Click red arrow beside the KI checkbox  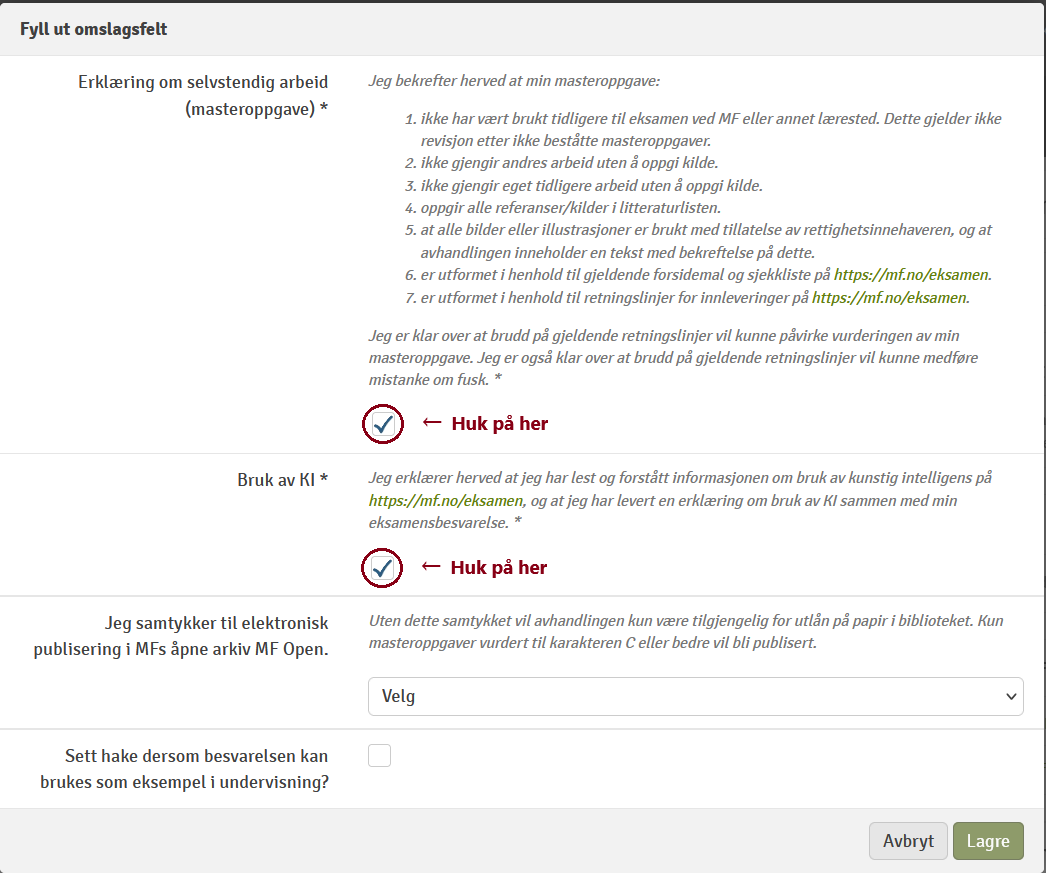432,567
